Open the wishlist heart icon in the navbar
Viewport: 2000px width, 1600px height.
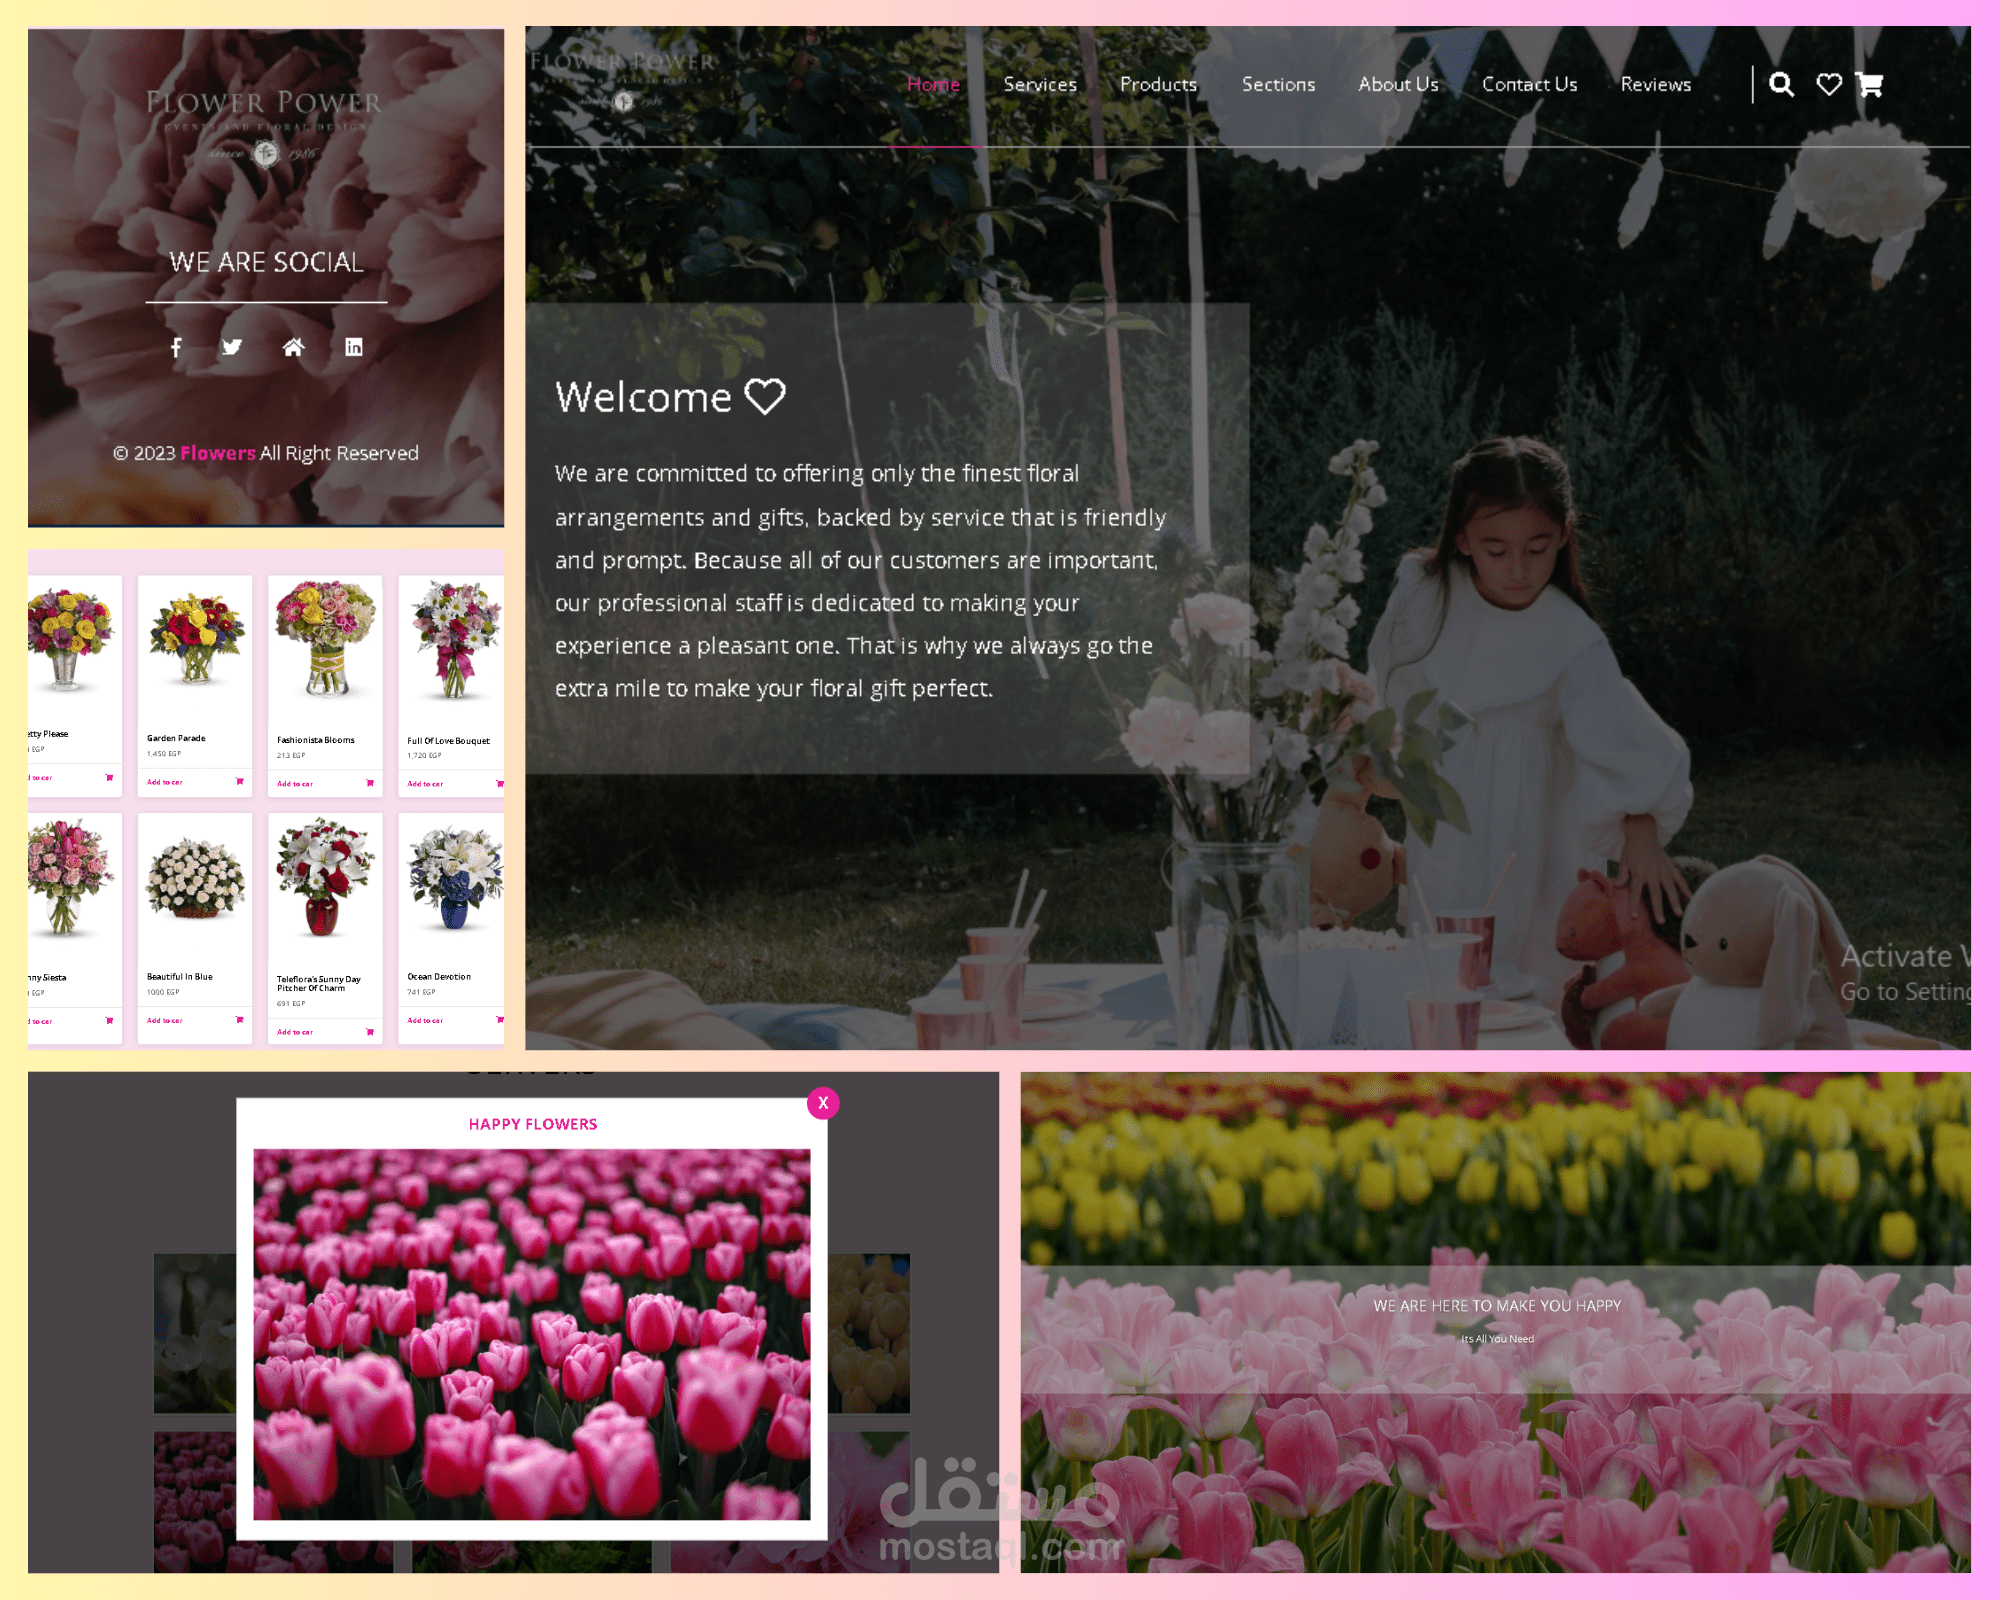point(1829,85)
